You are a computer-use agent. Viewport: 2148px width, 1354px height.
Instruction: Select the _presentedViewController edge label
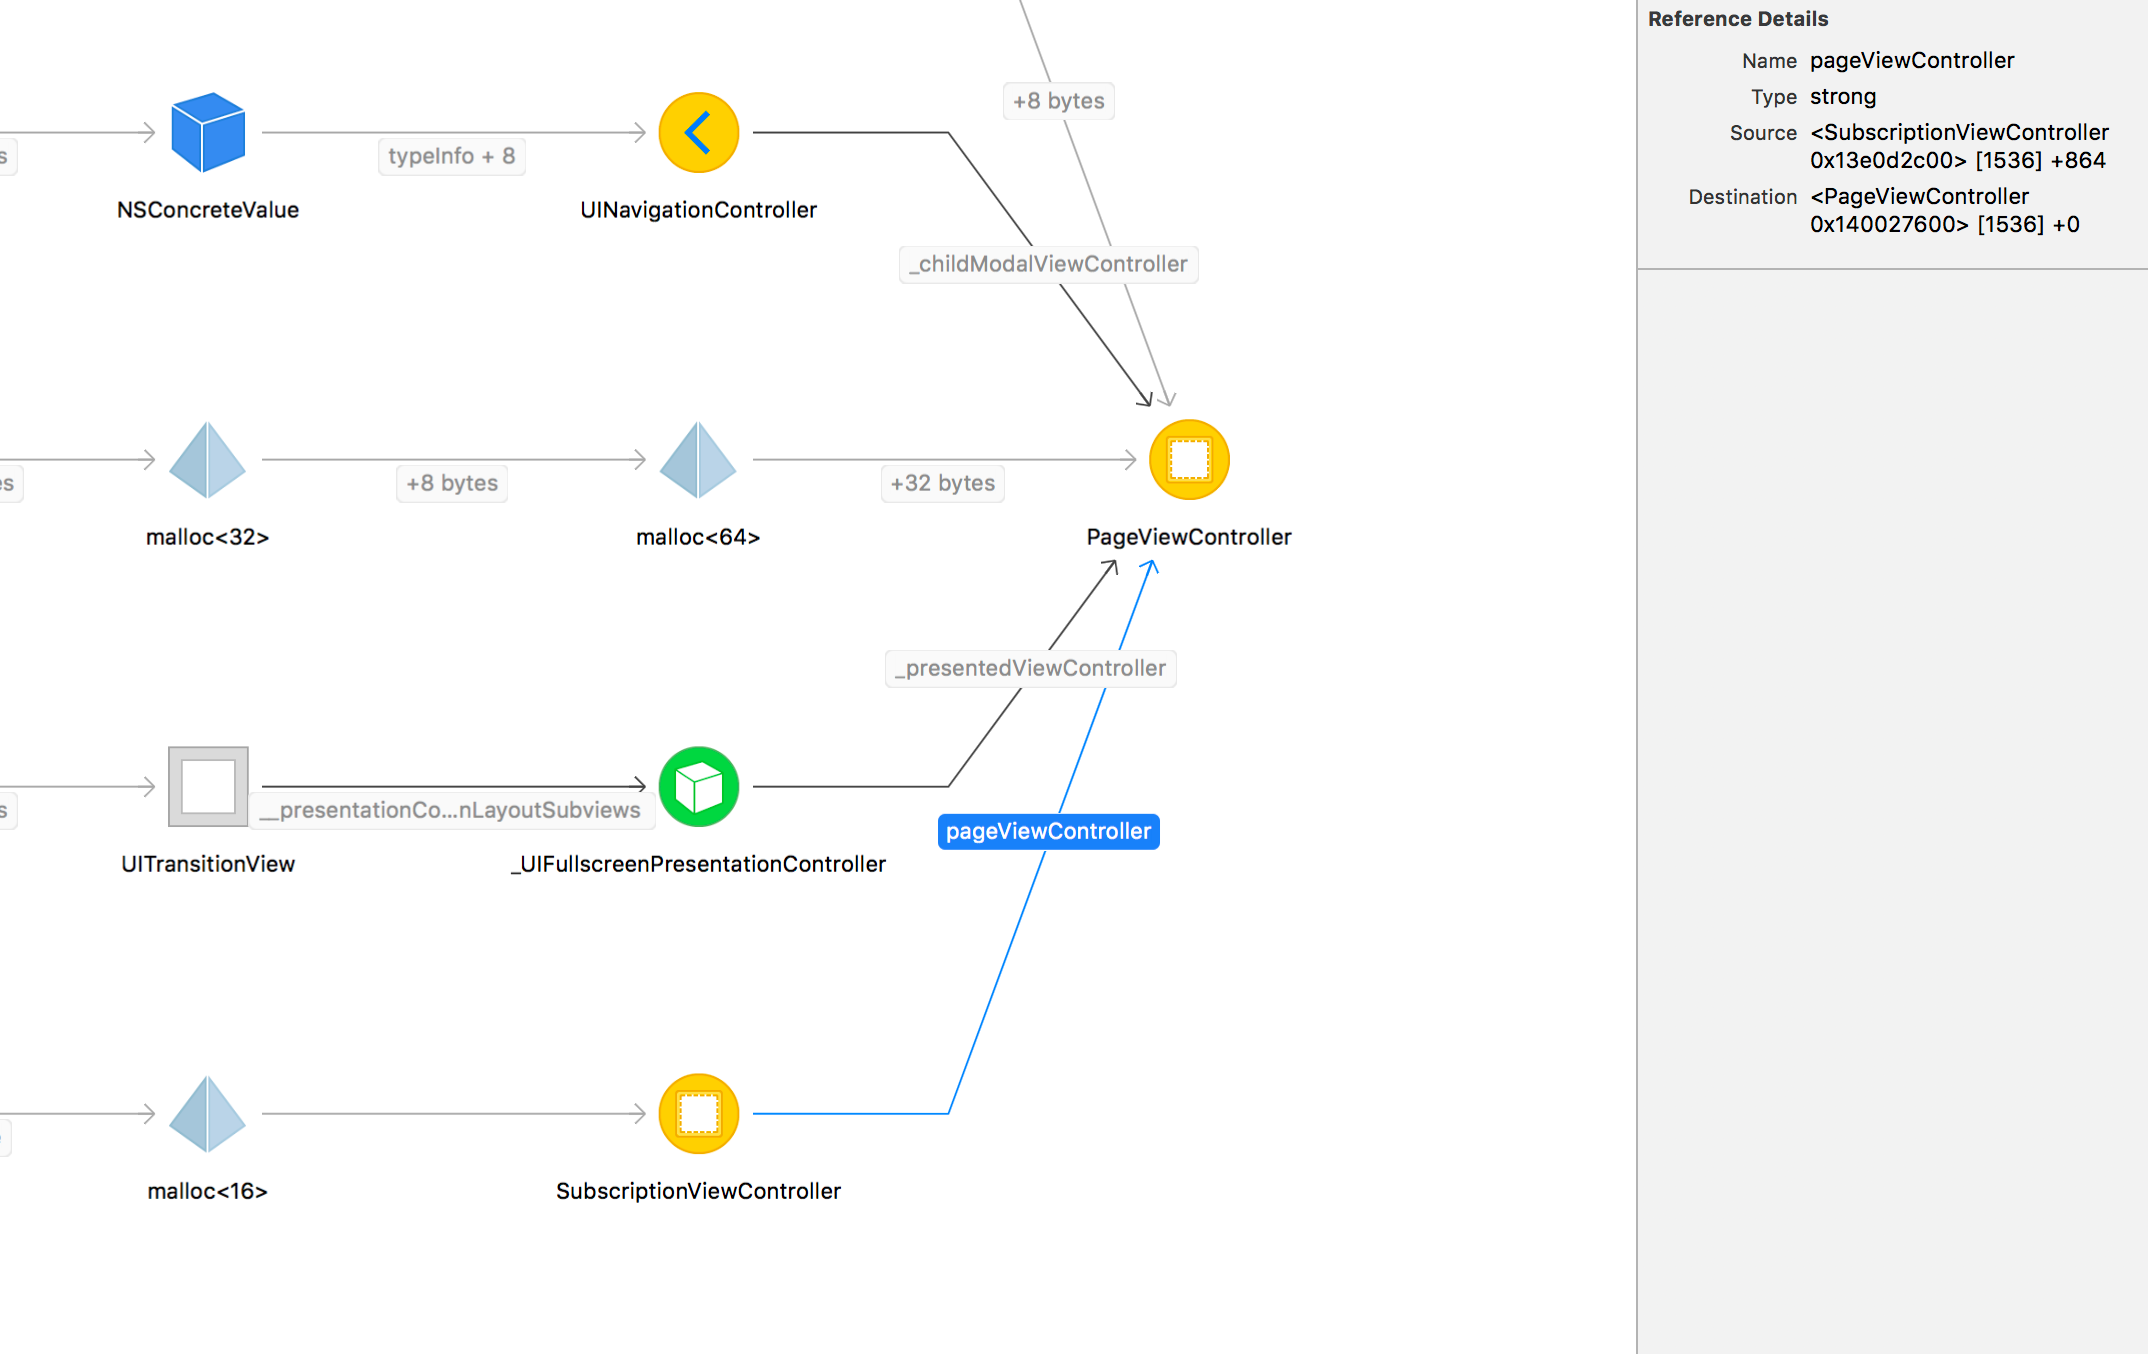[1030, 668]
